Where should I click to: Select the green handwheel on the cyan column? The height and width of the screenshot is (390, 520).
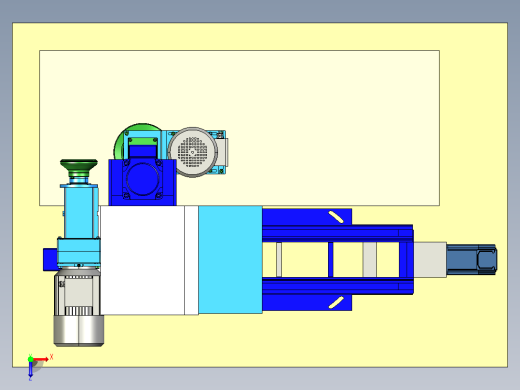[x=79, y=168]
